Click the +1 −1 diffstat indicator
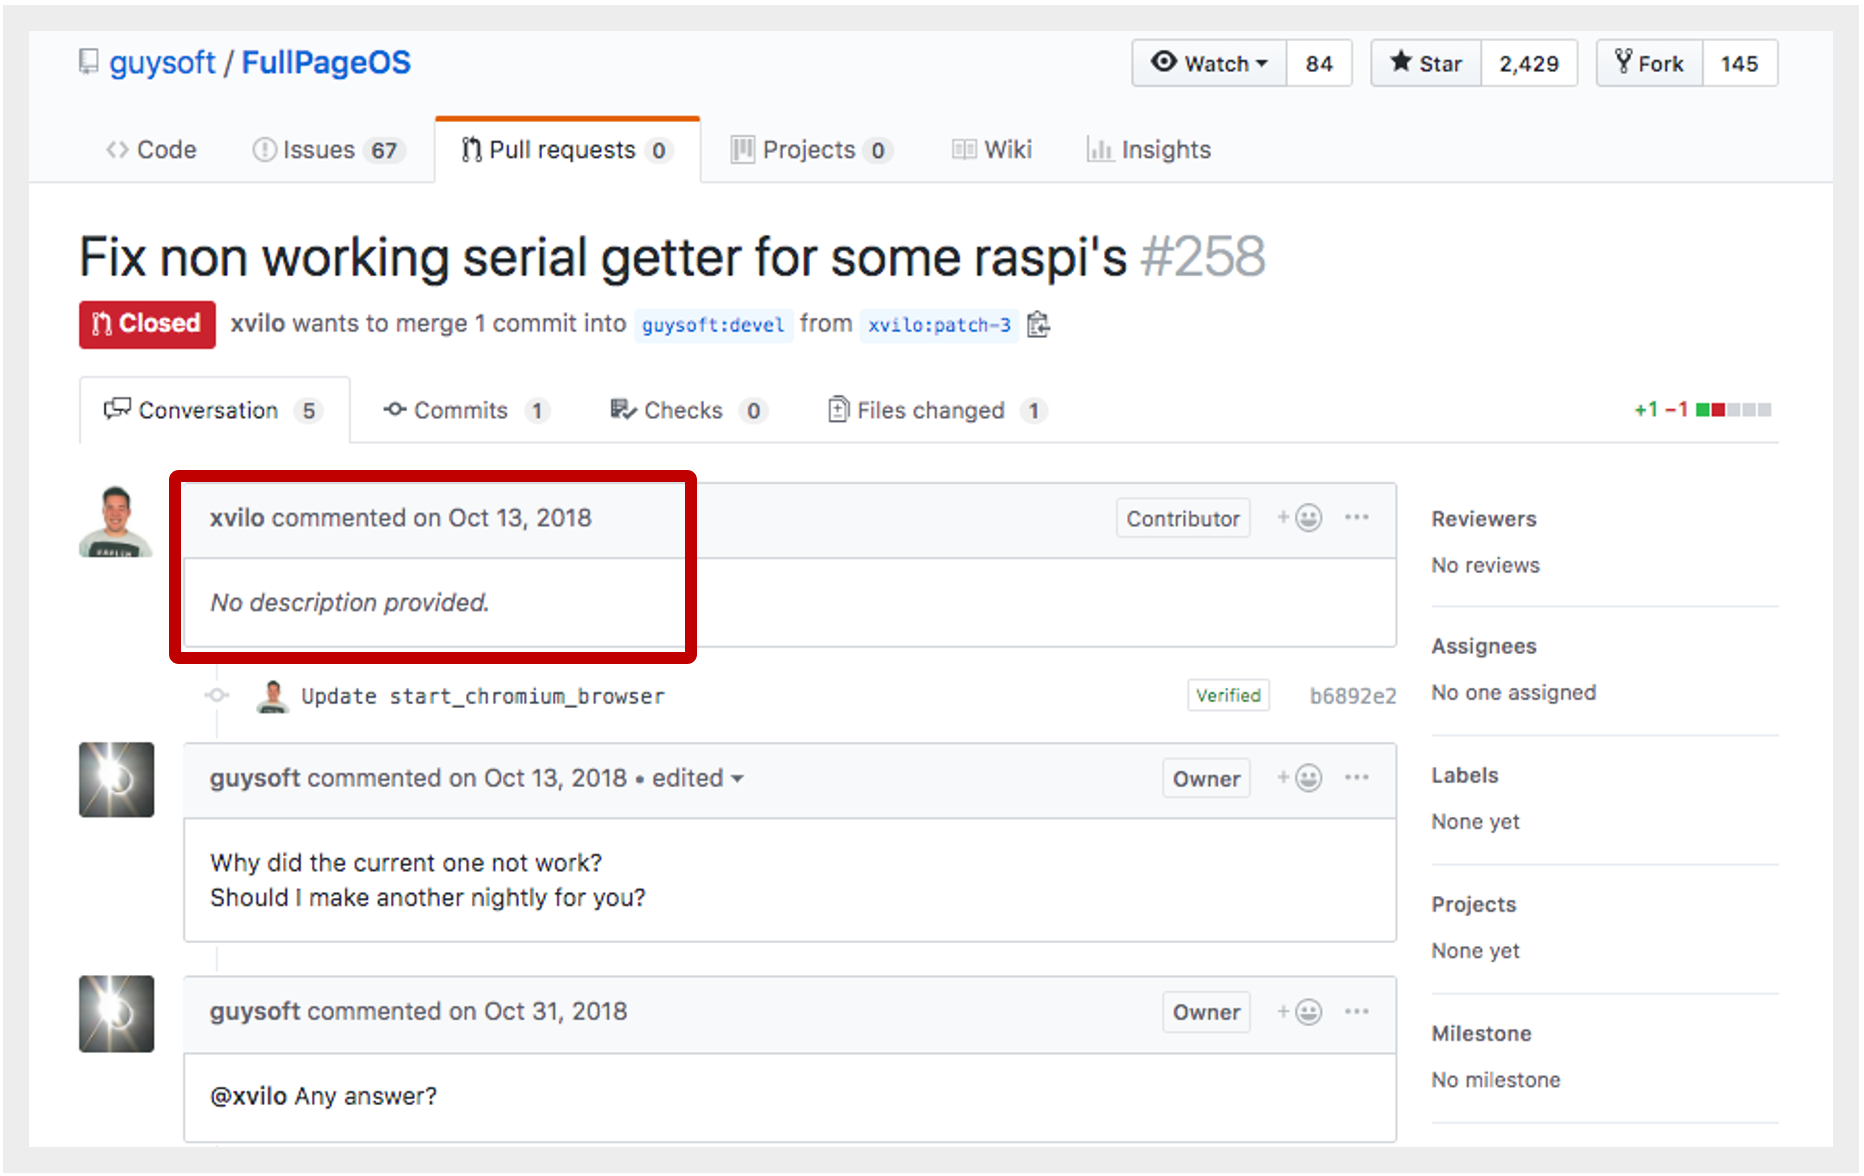Screen dimensions: 1864x1176 pyautogui.click(x=1702, y=410)
